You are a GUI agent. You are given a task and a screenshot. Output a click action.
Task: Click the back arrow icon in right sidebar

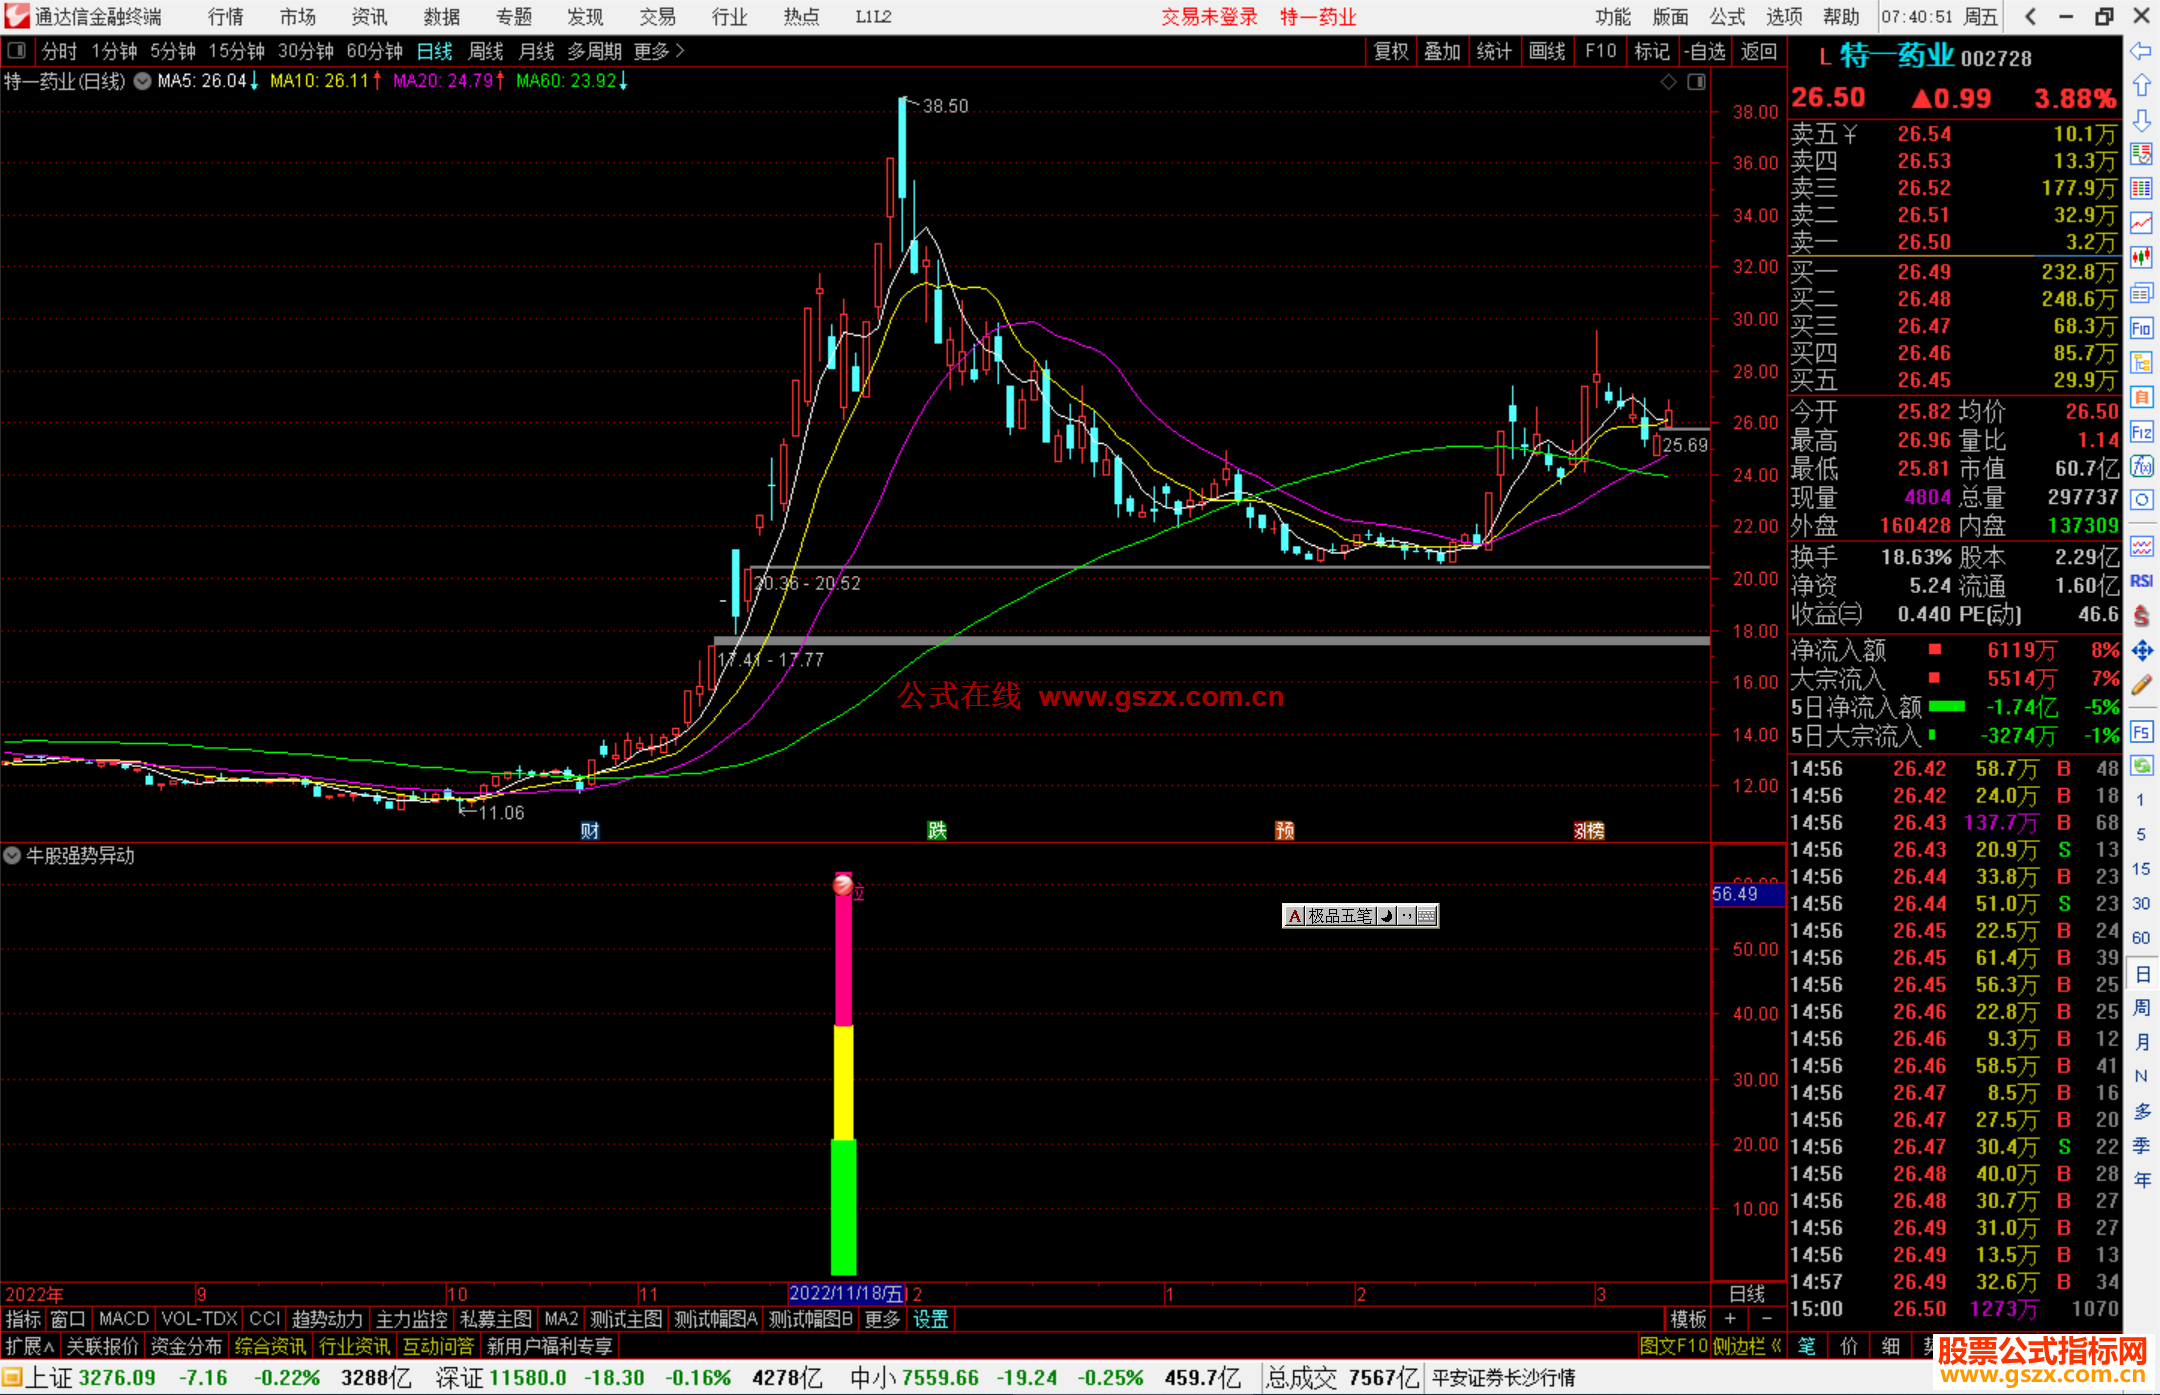(2141, 51)
